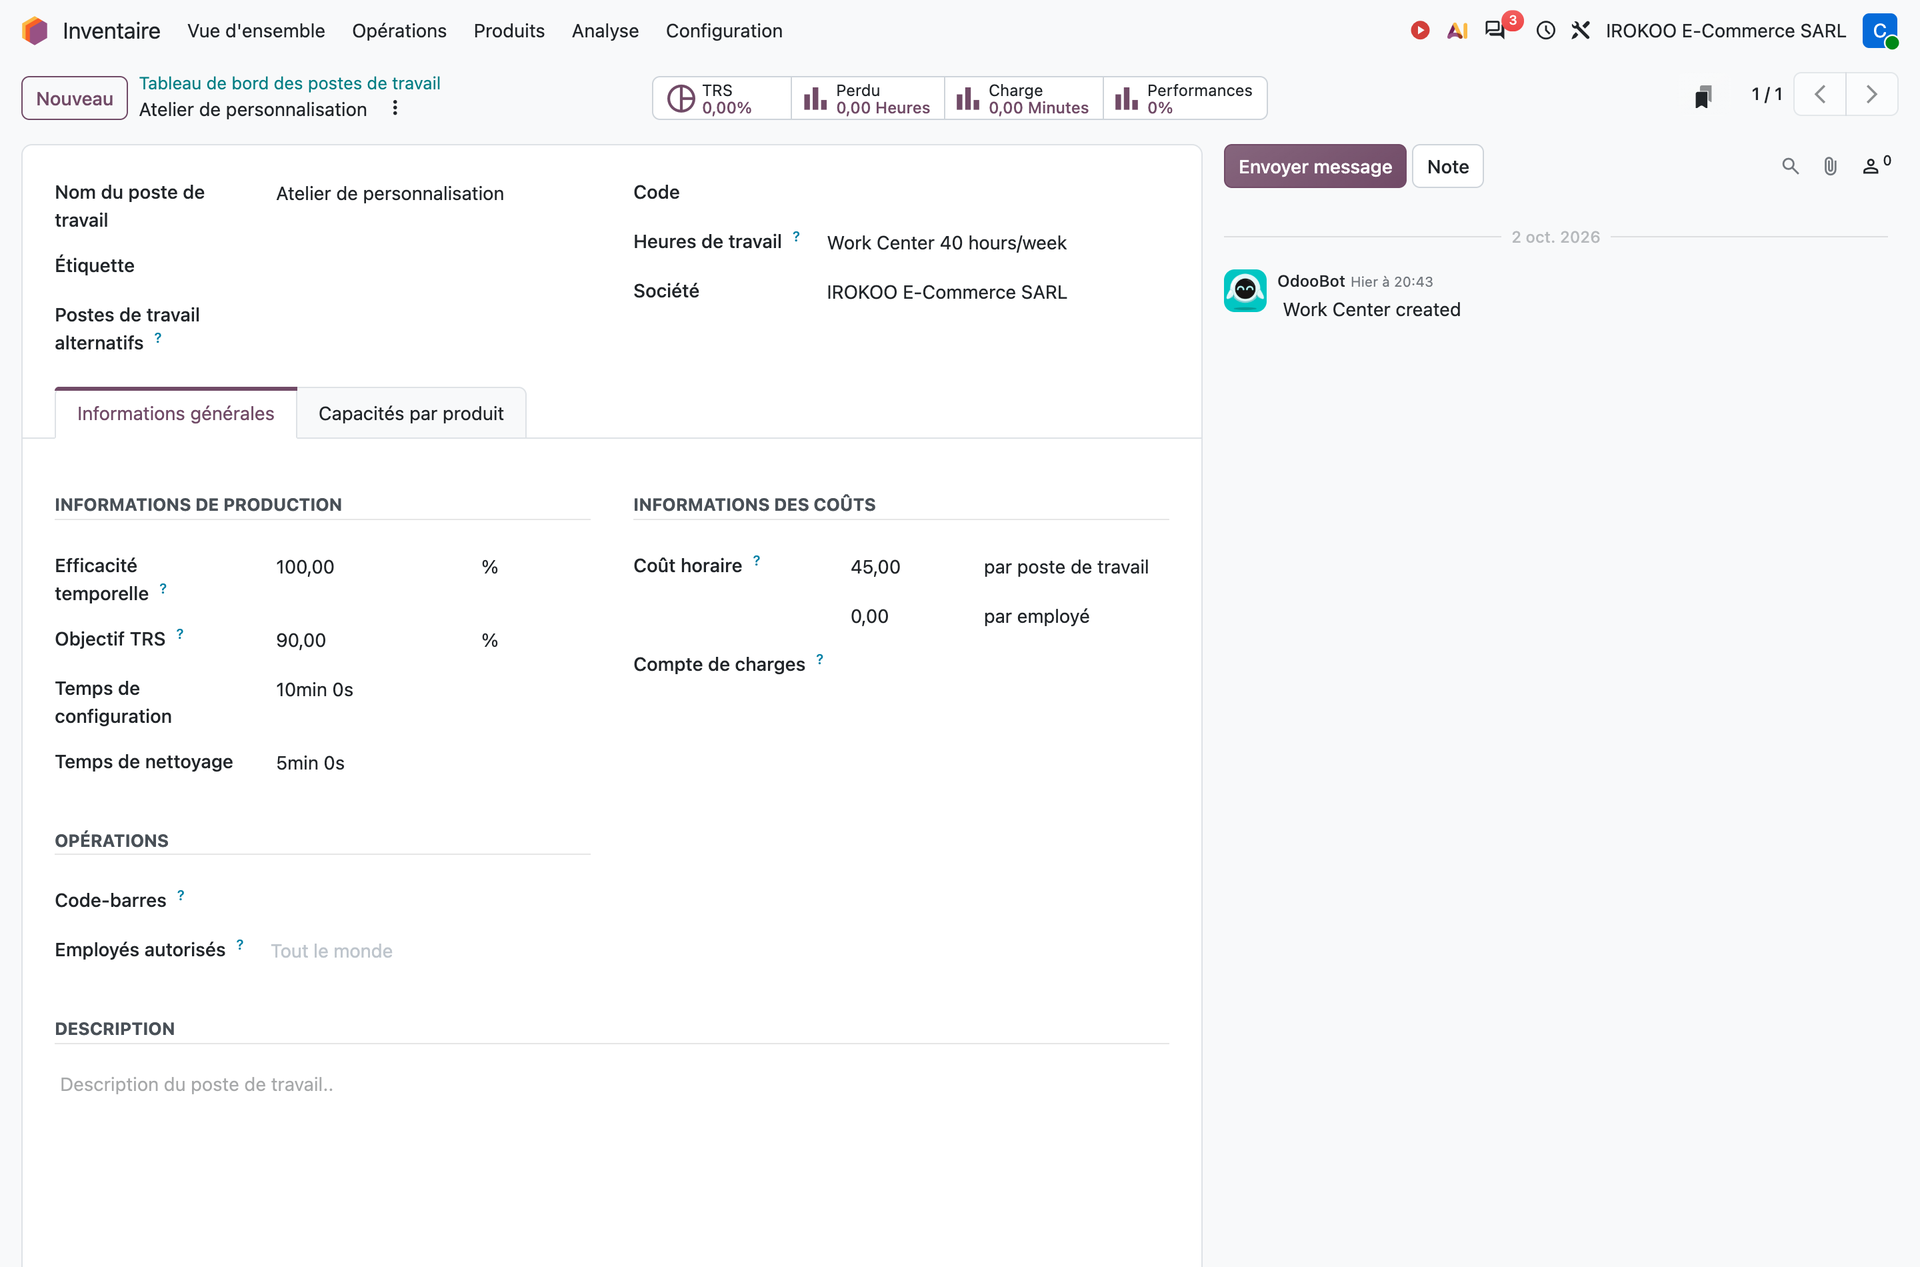Open the debug tools wrench icon
The image size is (1920, 1267).
[x=1580, y=31]
